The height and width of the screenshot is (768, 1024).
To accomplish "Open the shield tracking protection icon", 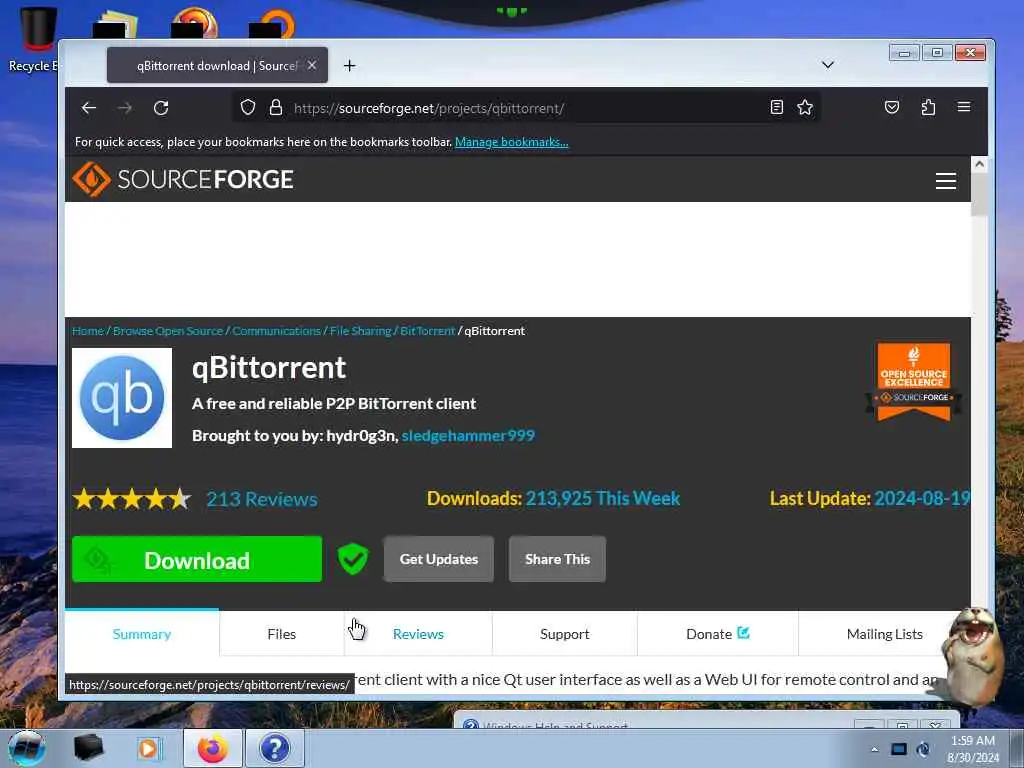I will 248,107.
